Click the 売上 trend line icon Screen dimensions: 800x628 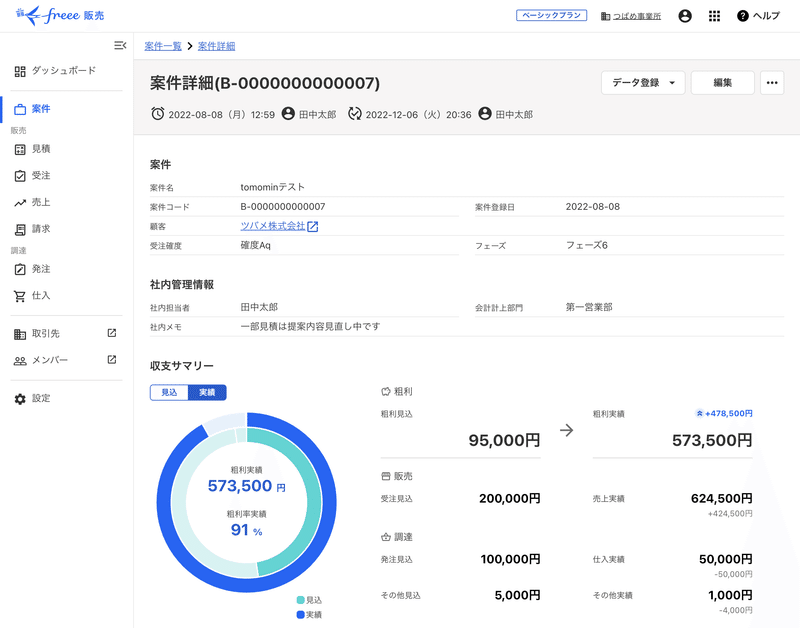point(20,203)
